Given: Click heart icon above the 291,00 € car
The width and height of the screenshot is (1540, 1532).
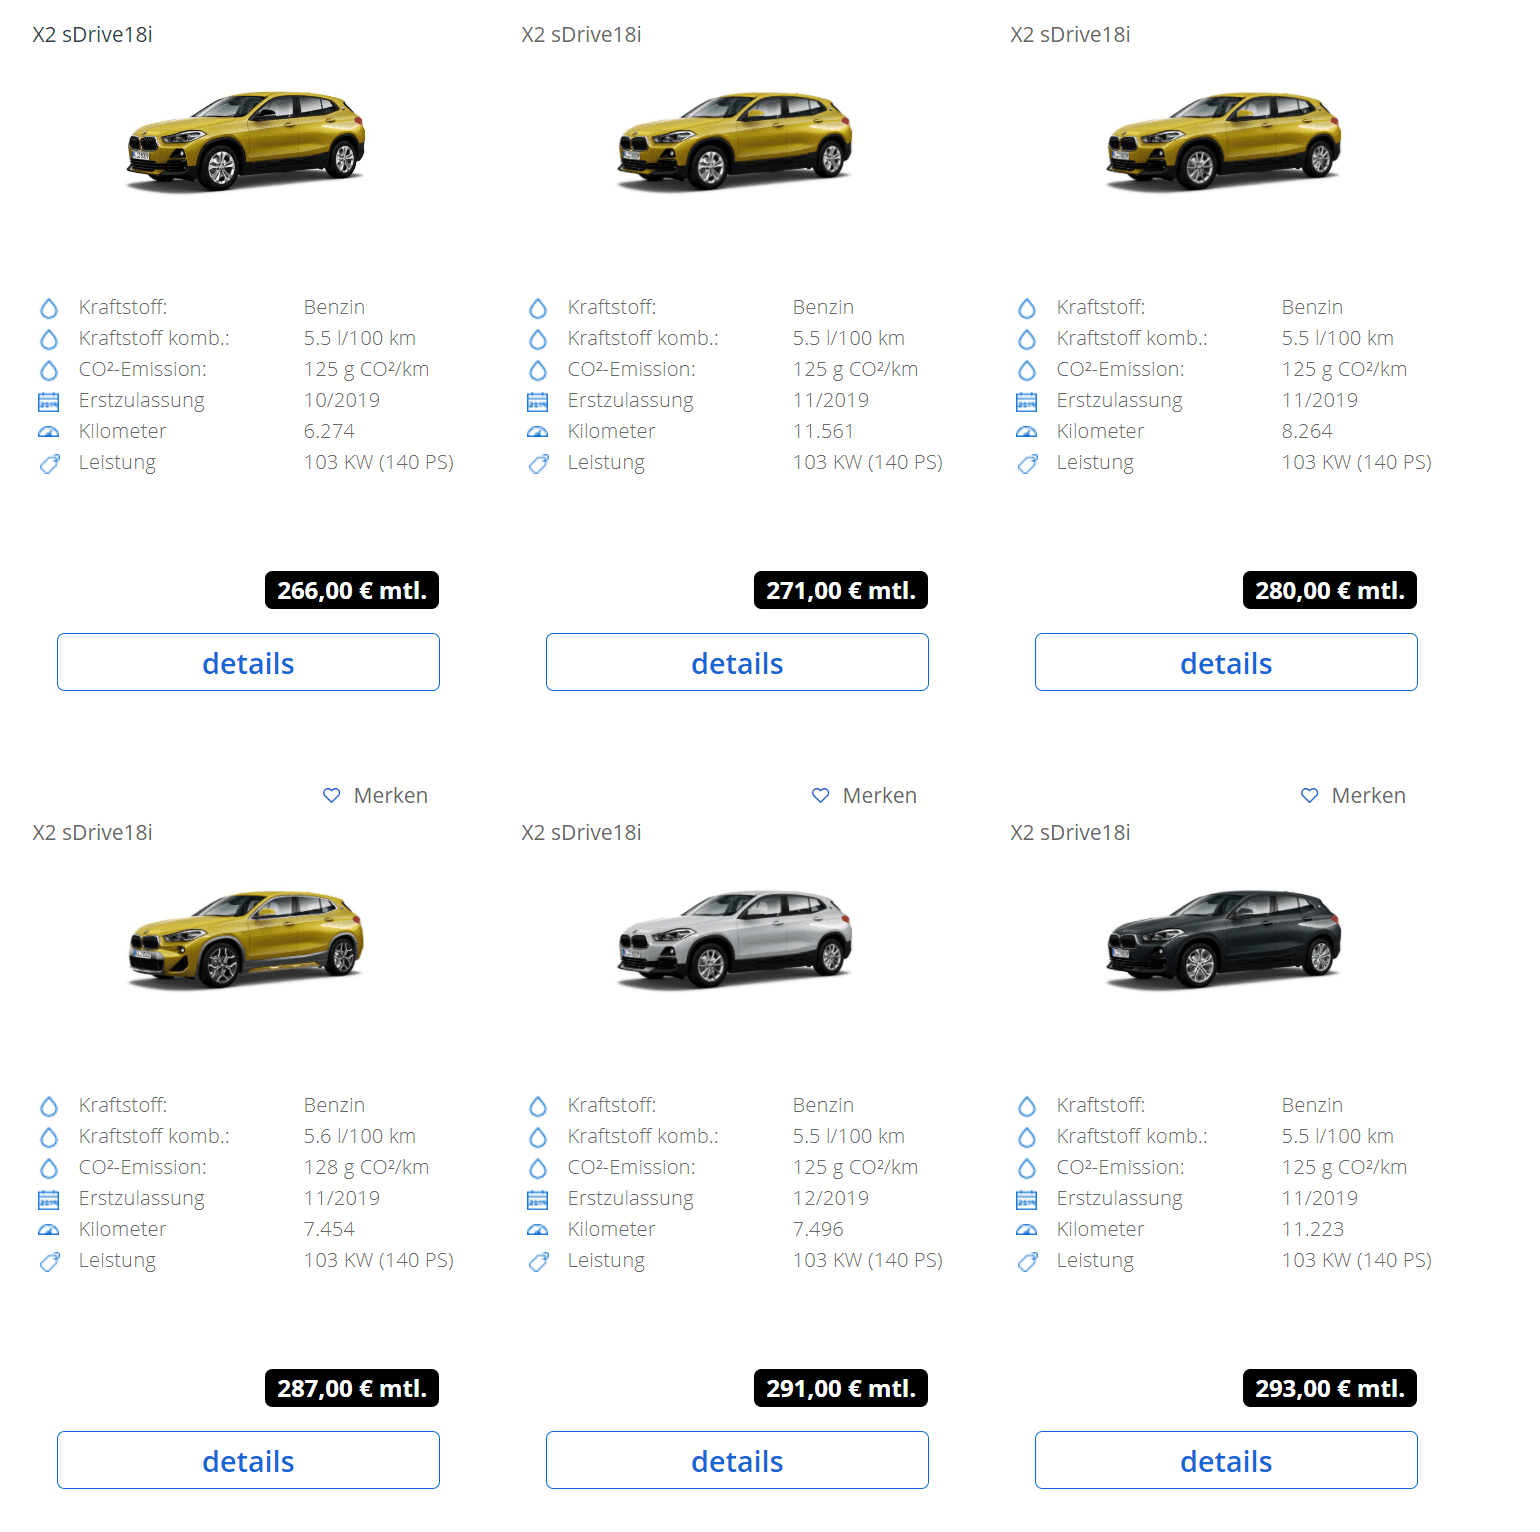Looking at the screenshot, I should [821, 795].
